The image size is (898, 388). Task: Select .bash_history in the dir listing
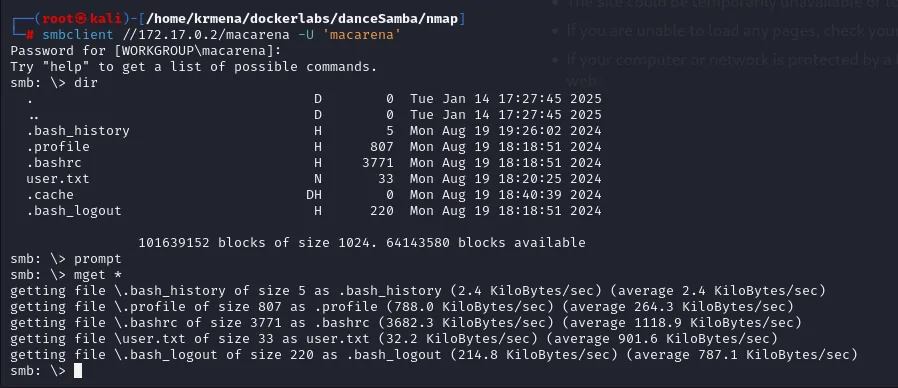pos(78,131)
